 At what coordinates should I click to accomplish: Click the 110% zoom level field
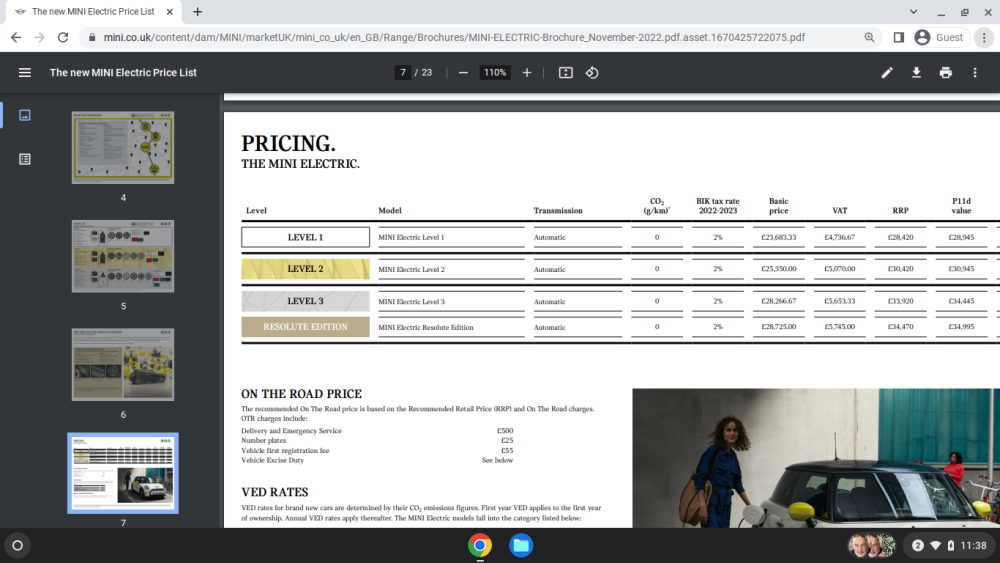pyautogui.click(x=495, y=73)
